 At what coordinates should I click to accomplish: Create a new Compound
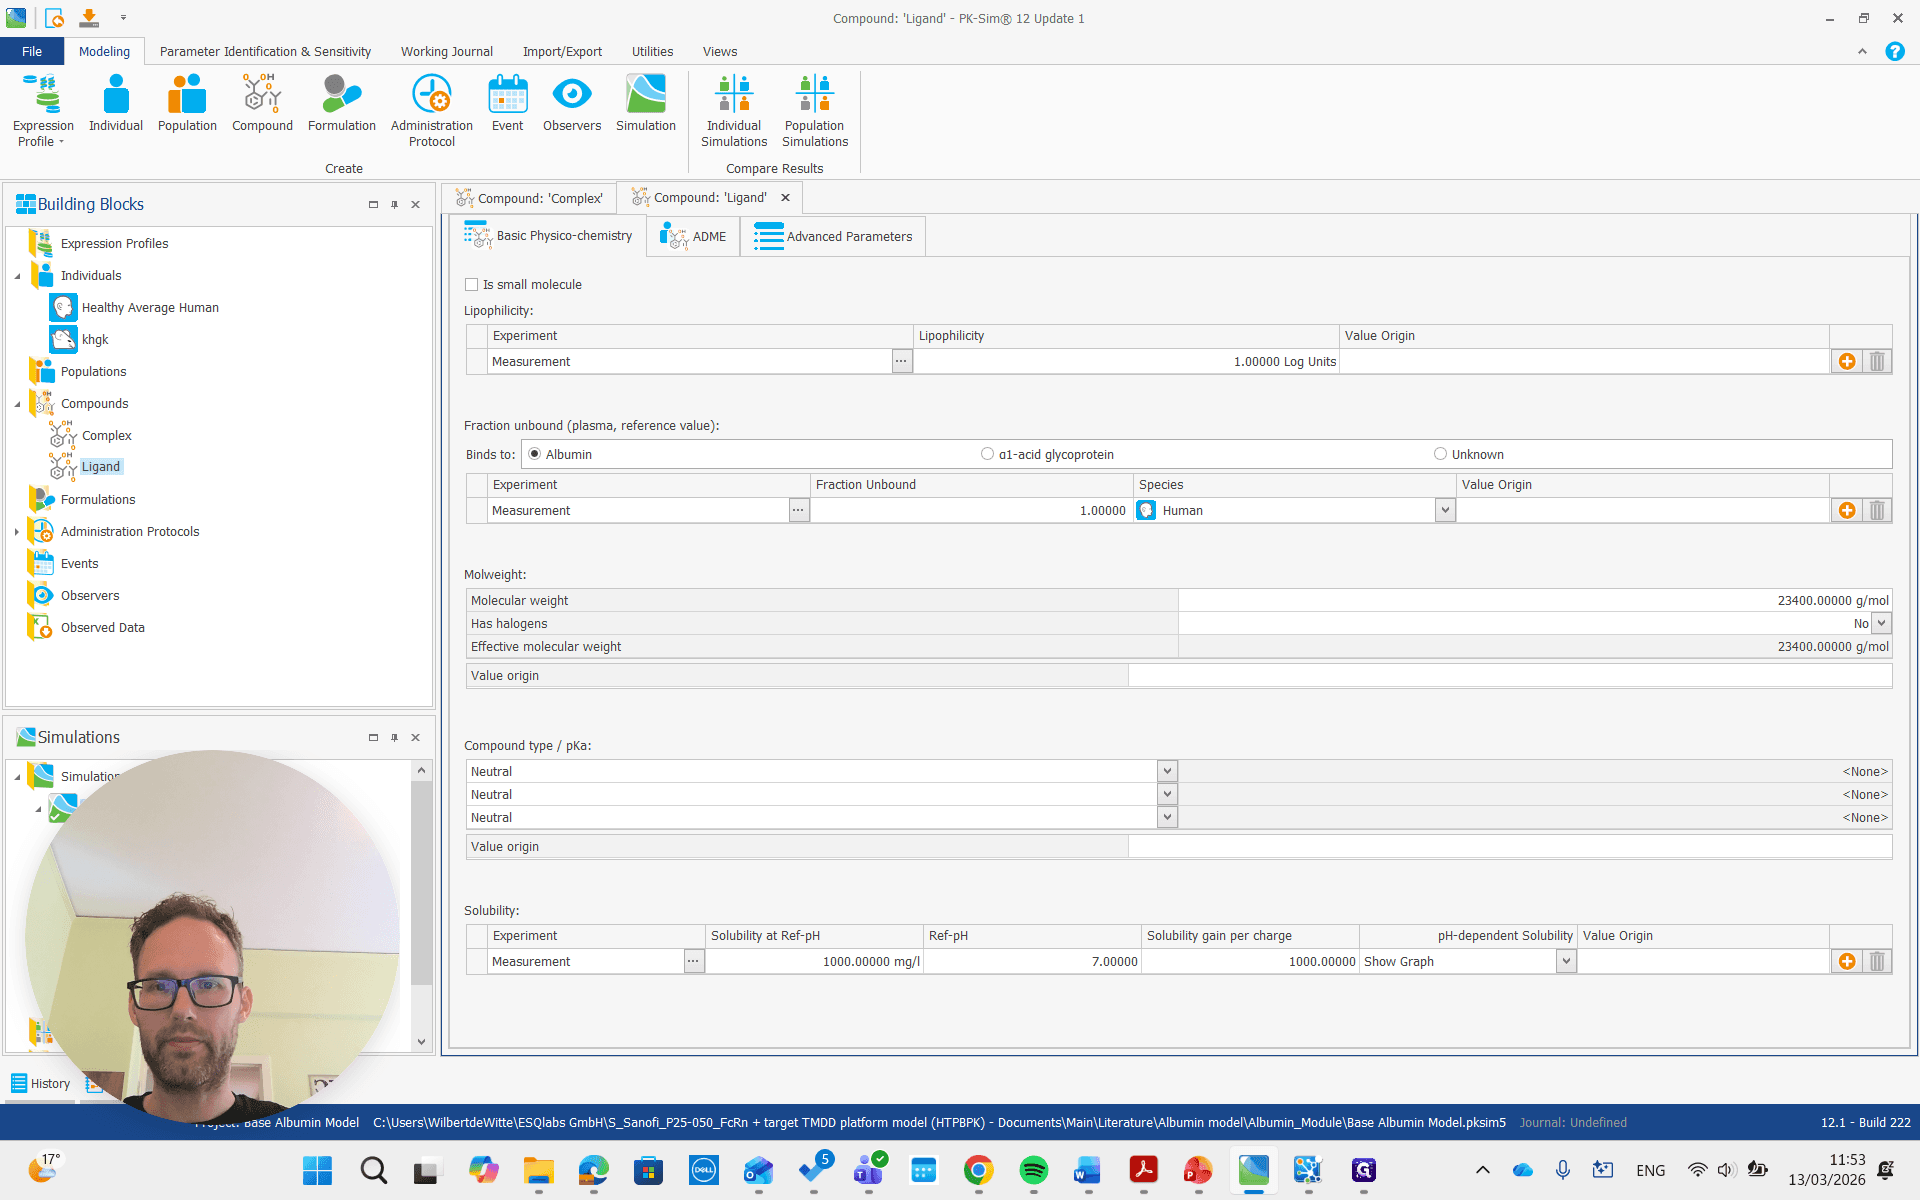[x=262, y=104]
